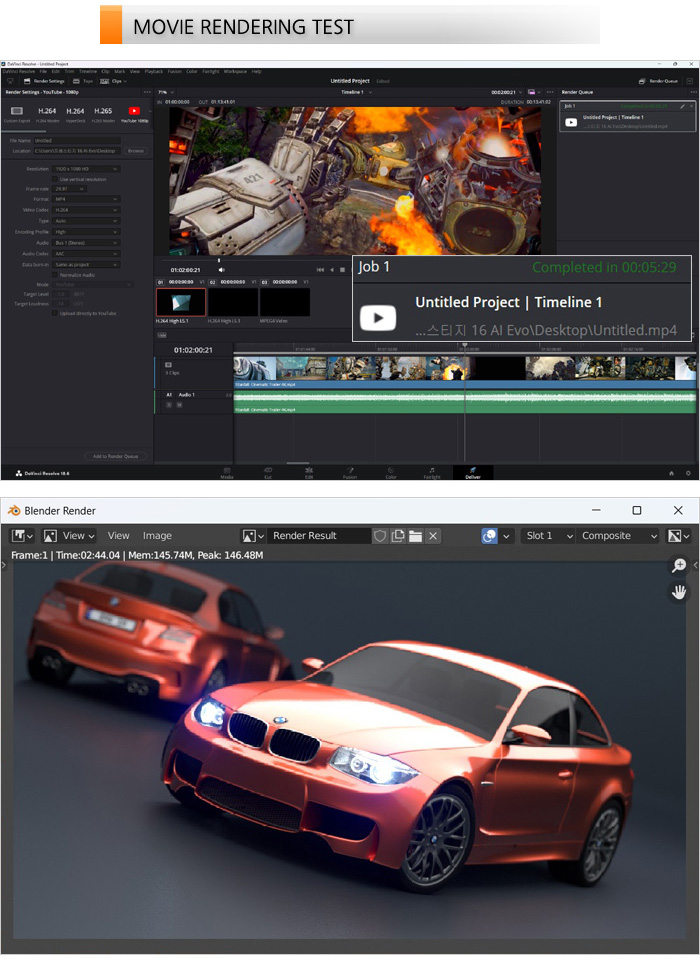Open the Workspace menu in DaVinci Resolve

coord(235,71)
